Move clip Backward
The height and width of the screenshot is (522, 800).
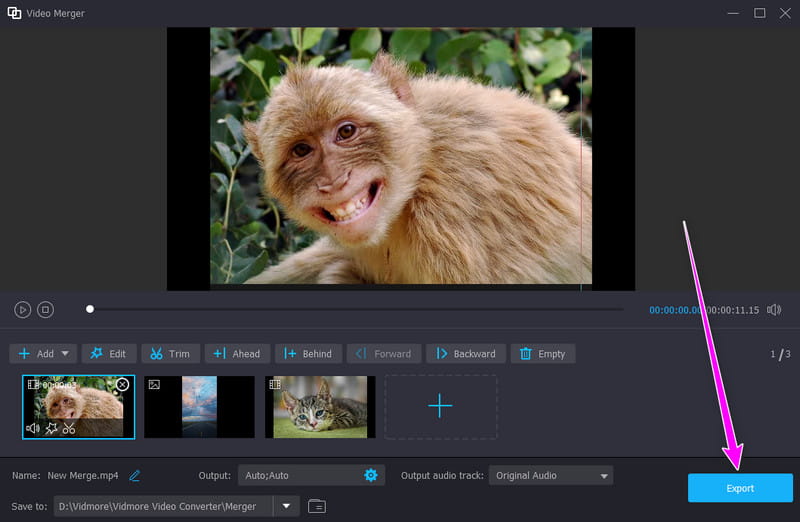(466, 354)
